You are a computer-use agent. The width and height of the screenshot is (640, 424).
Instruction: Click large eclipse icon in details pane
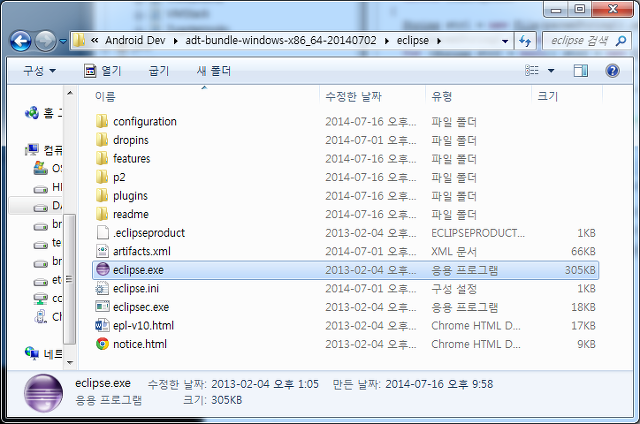click(43, 393)
